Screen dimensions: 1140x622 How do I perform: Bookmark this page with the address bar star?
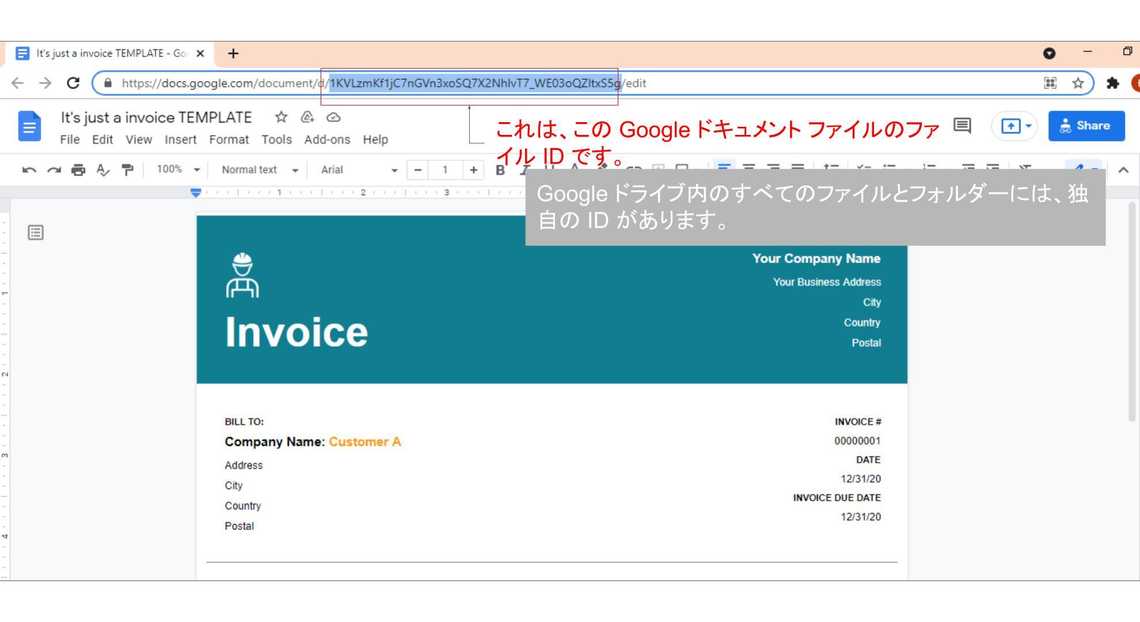(1078, 83)
